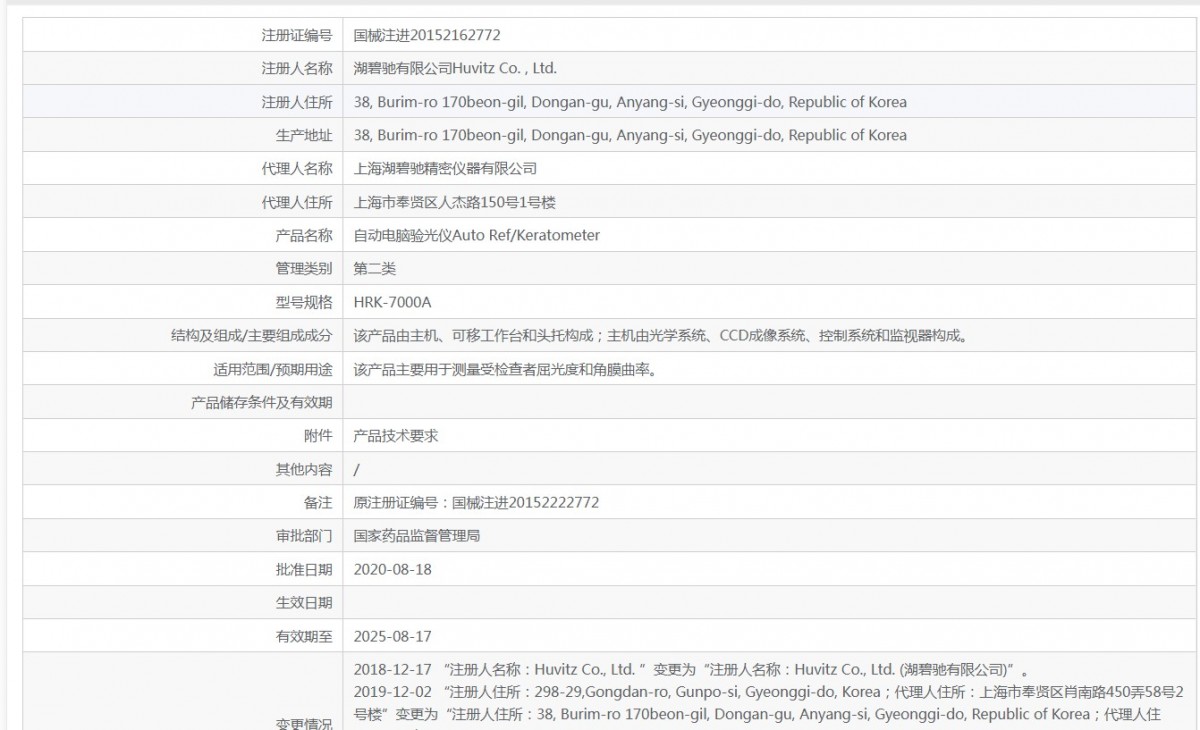Viewport: 1200px width, 730px height.
Task: Click the 变更情况 label
Action: click(304, 723)
